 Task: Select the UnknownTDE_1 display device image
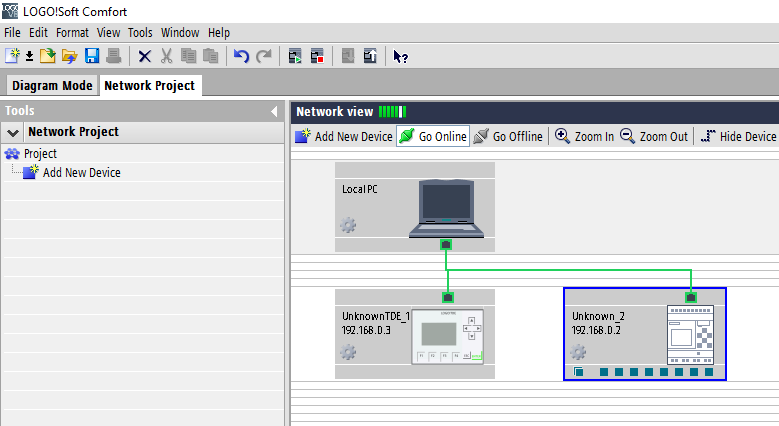coord(448,337)
